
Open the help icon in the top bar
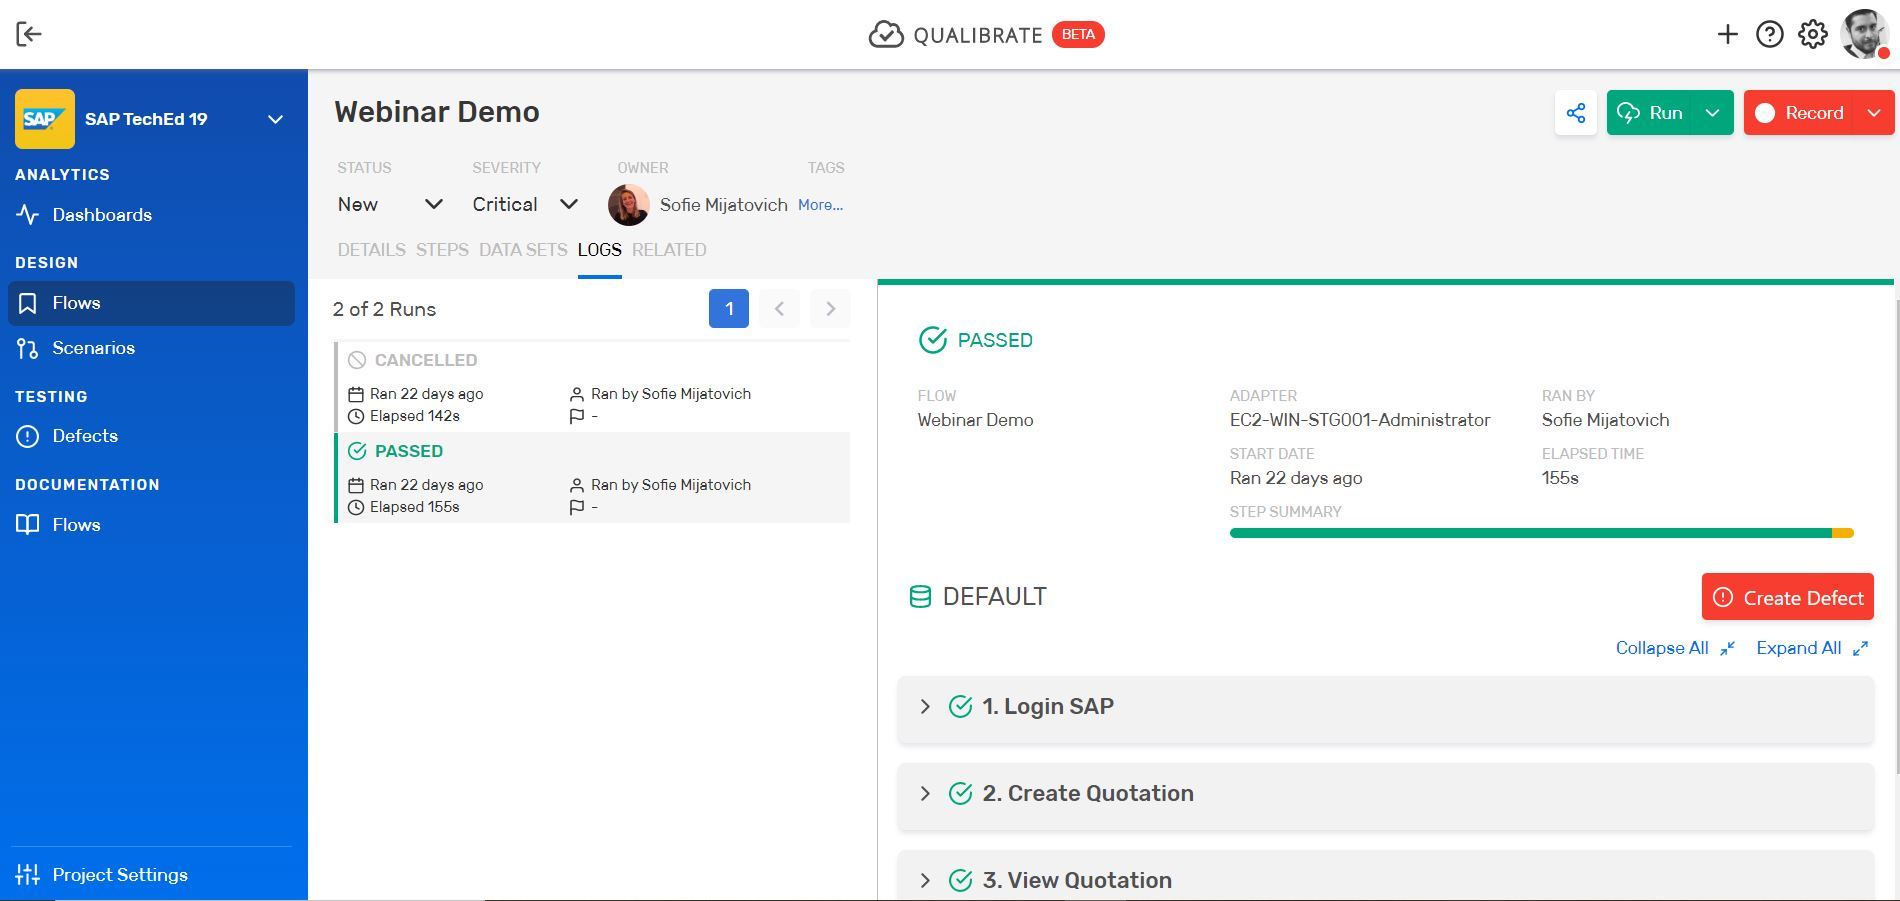click(1769, 34)
